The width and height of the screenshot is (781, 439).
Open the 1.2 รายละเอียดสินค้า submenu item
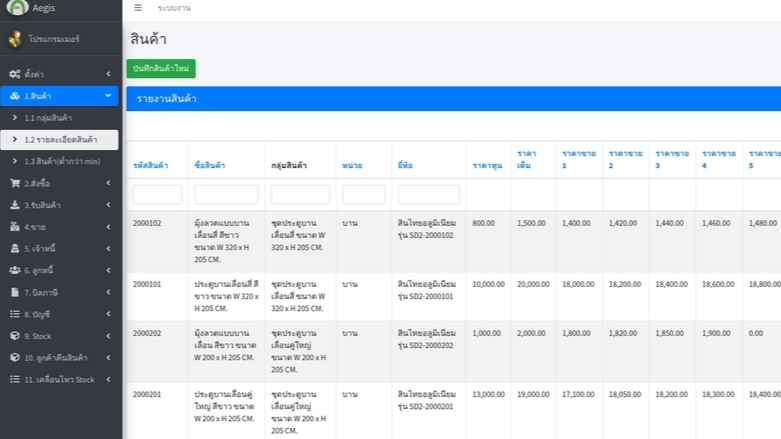point(60,140)
